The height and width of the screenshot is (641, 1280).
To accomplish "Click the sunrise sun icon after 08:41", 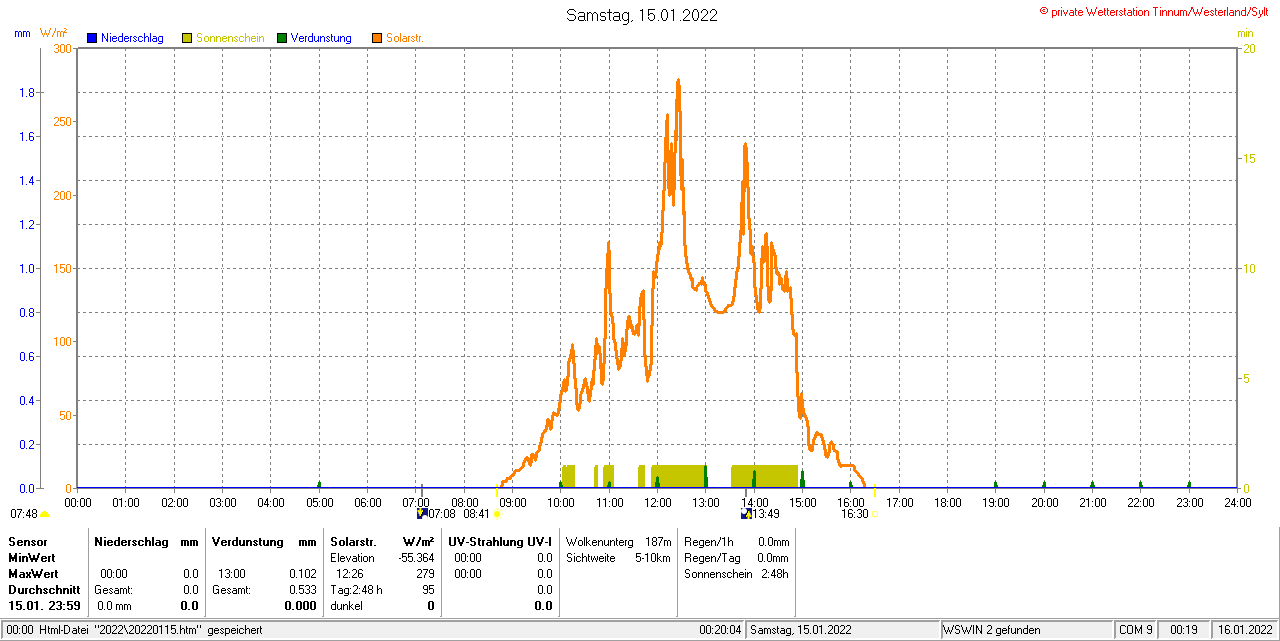I will [x=496, y=514].
